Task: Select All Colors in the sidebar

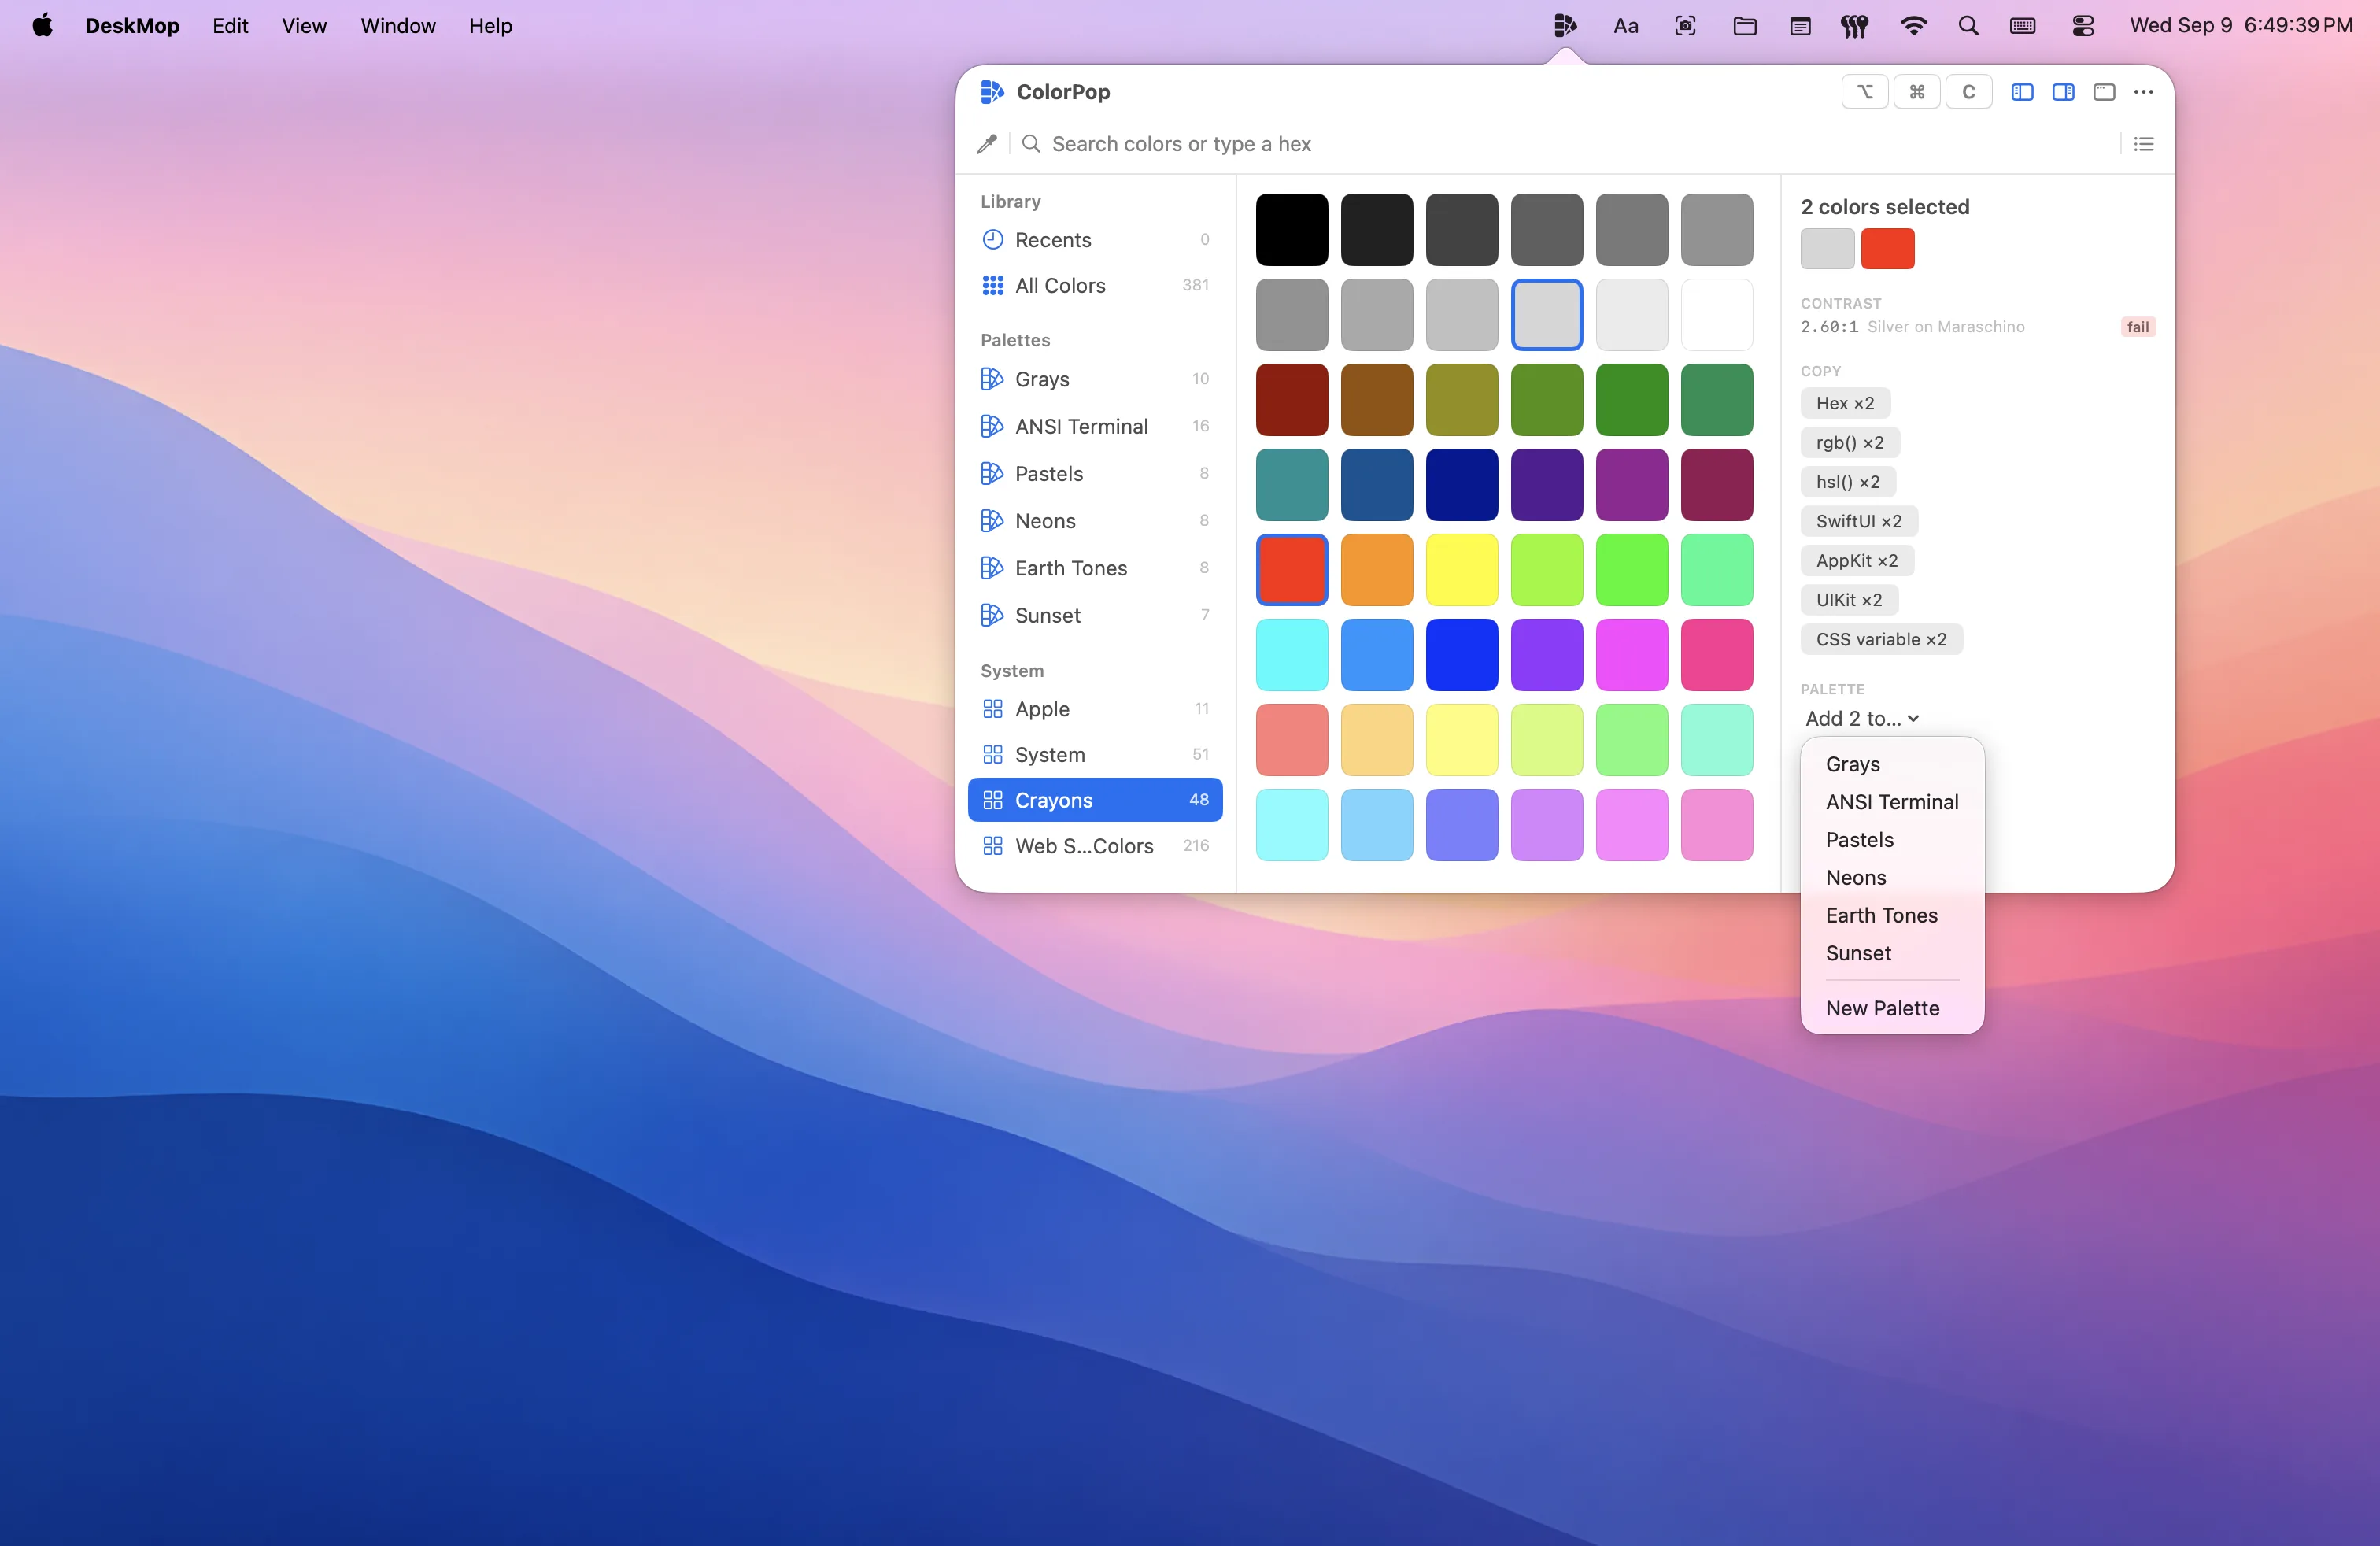Action: [x=1095, y=286]
